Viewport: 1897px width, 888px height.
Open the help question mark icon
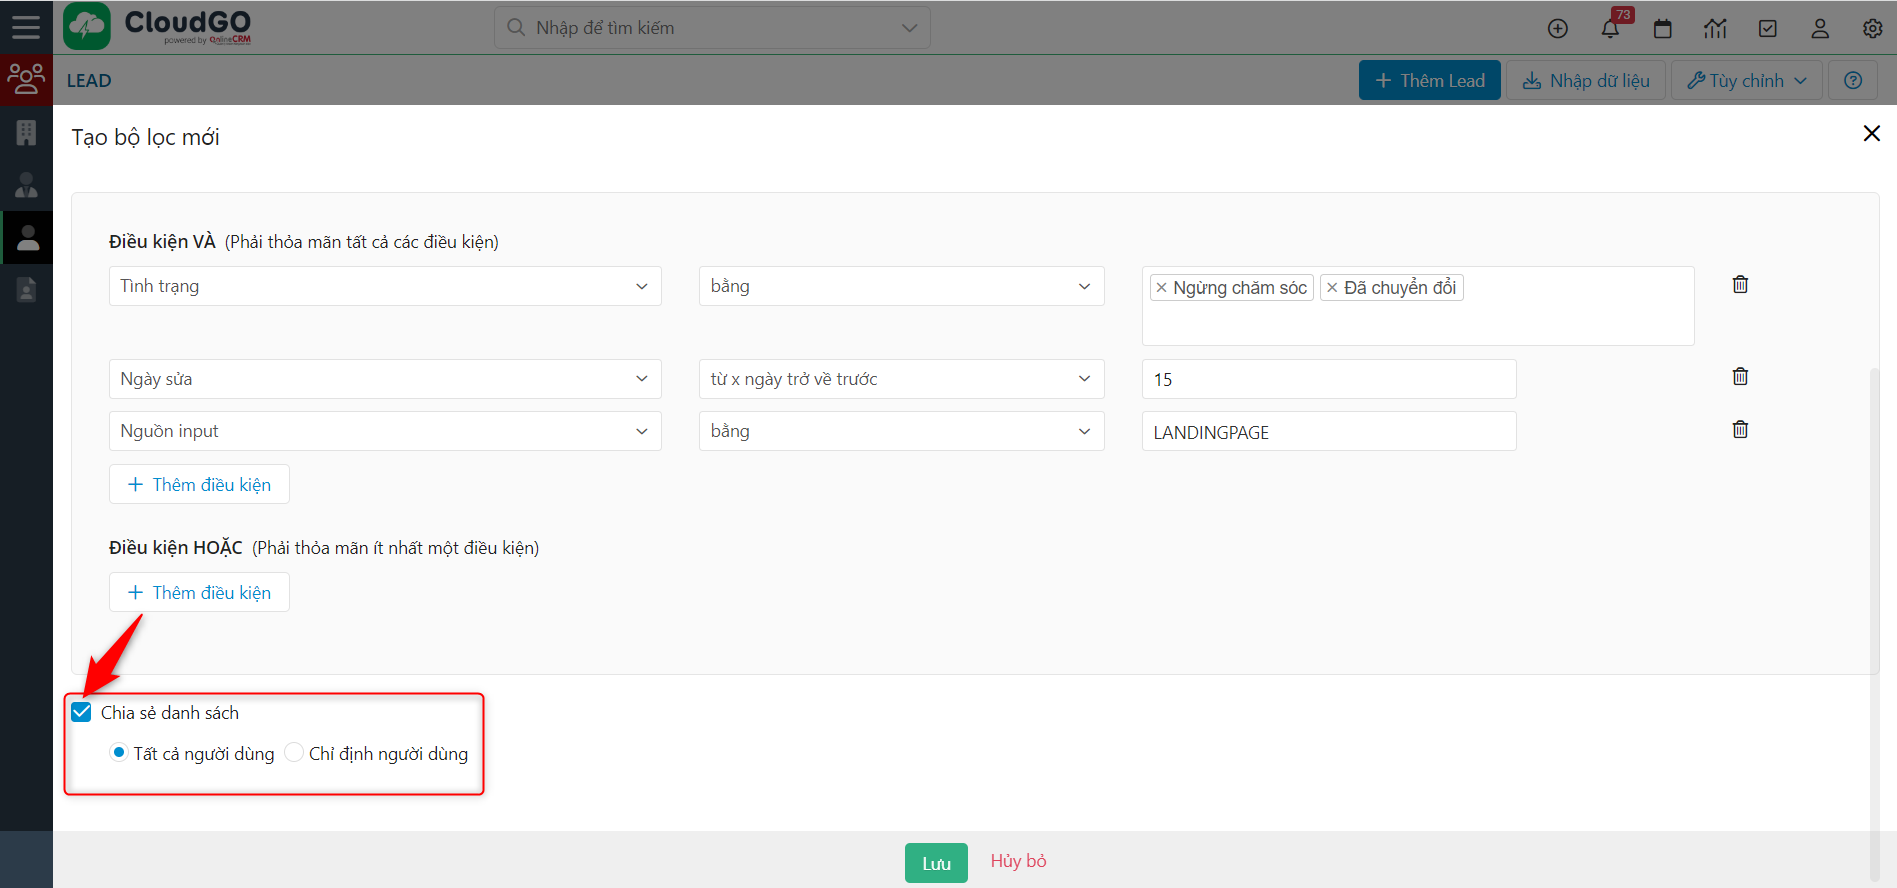1853,81
